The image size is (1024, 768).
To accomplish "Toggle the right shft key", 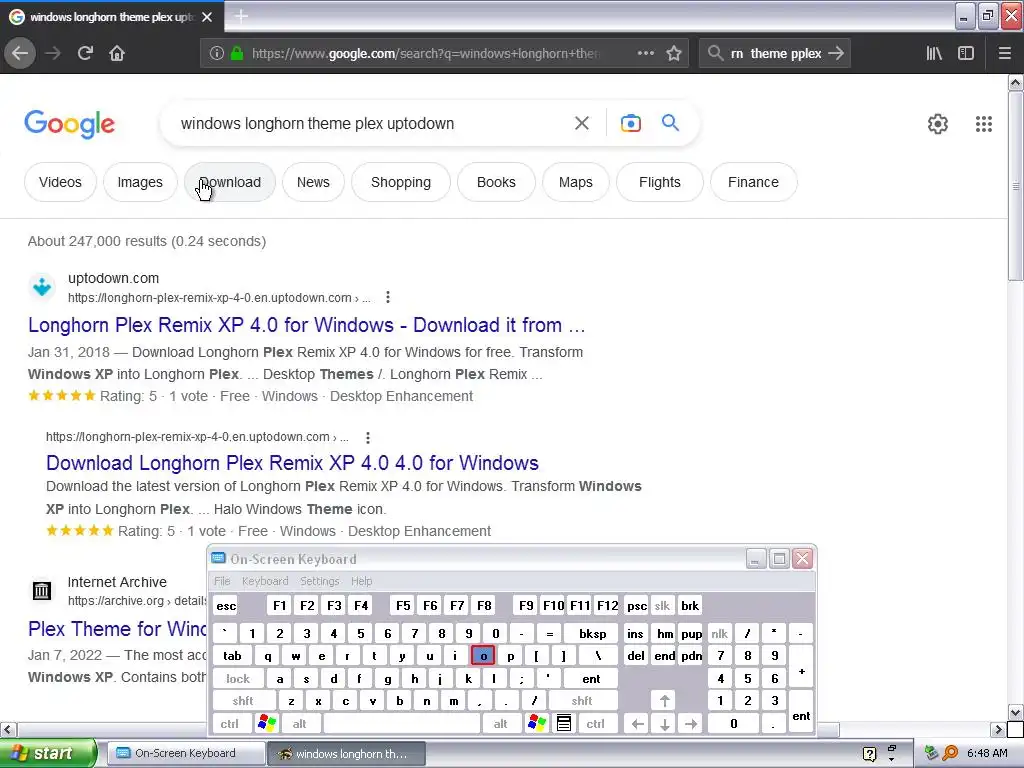I will [x=582, y=701].
